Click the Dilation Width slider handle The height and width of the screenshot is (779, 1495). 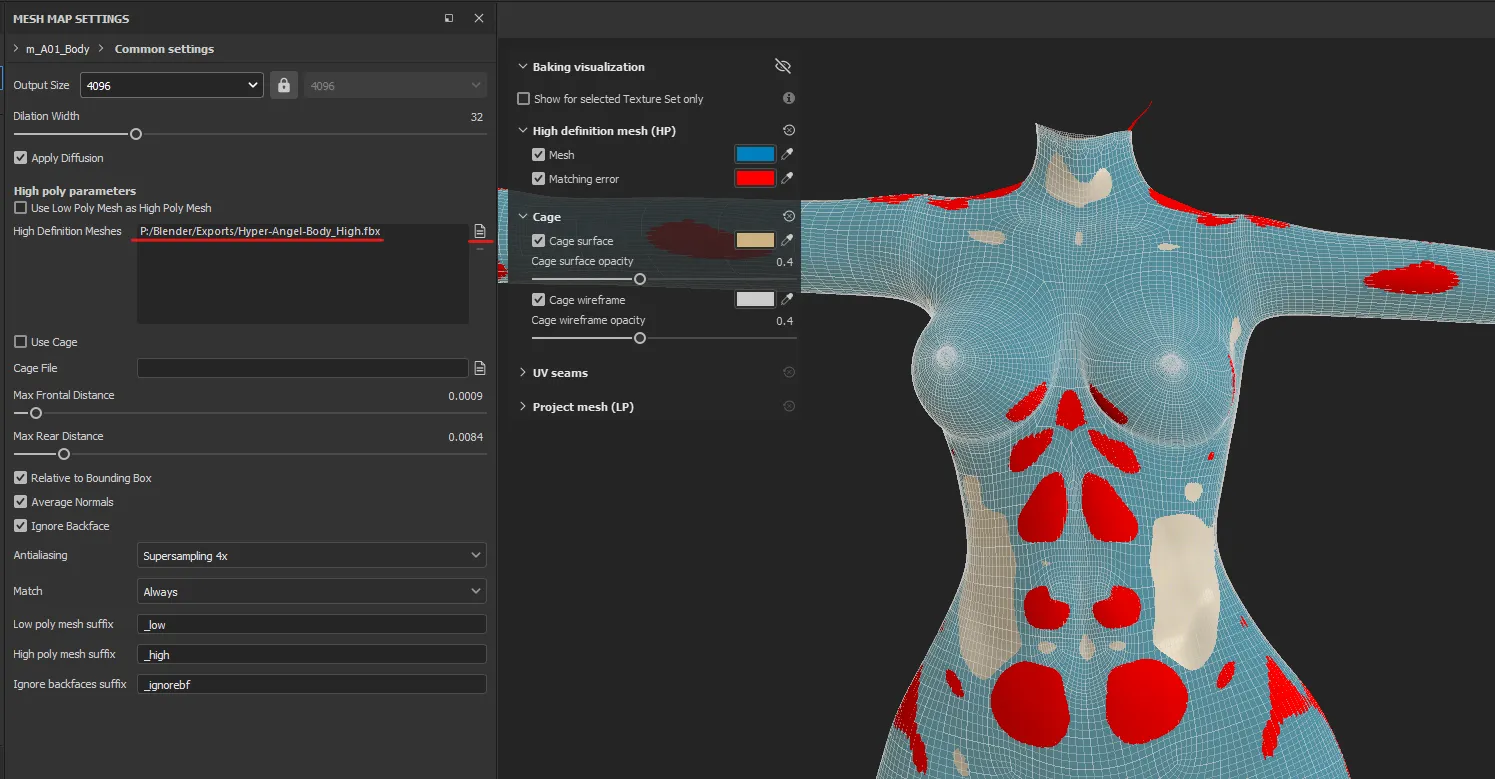[136, 134]
